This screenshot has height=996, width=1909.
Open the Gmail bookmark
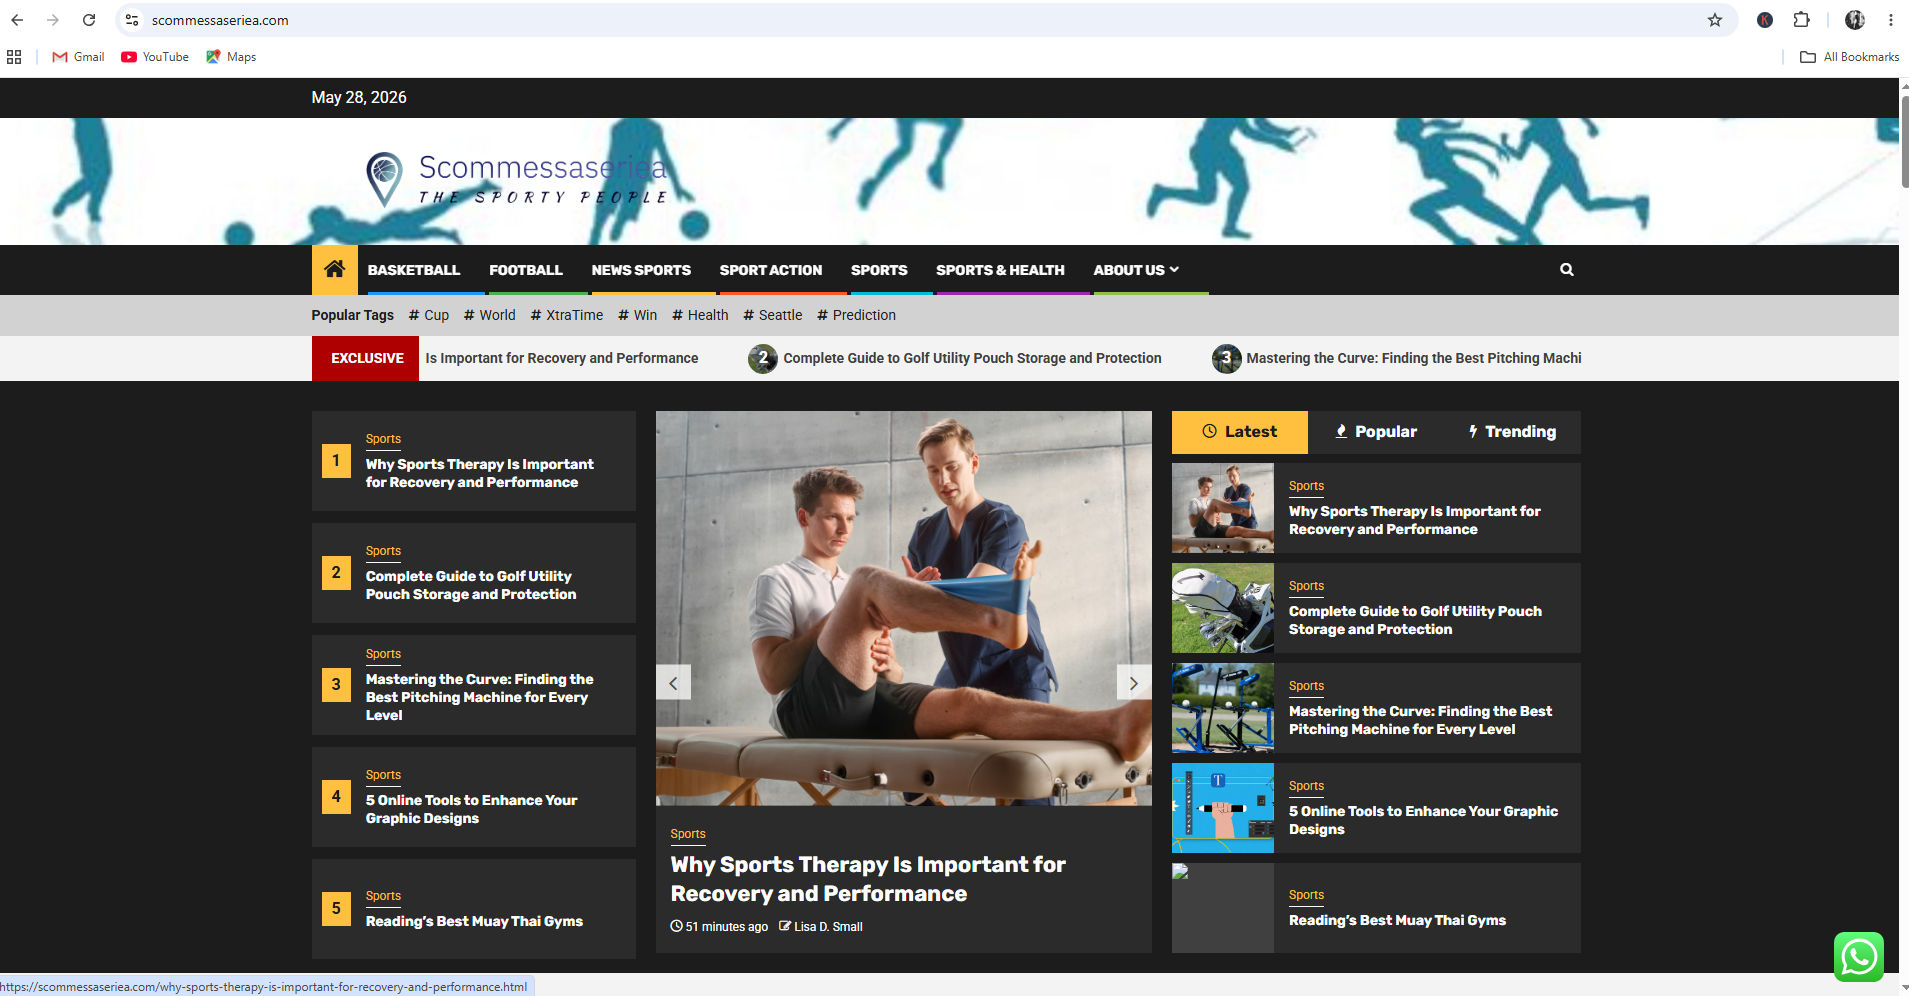tap(78, 57)
